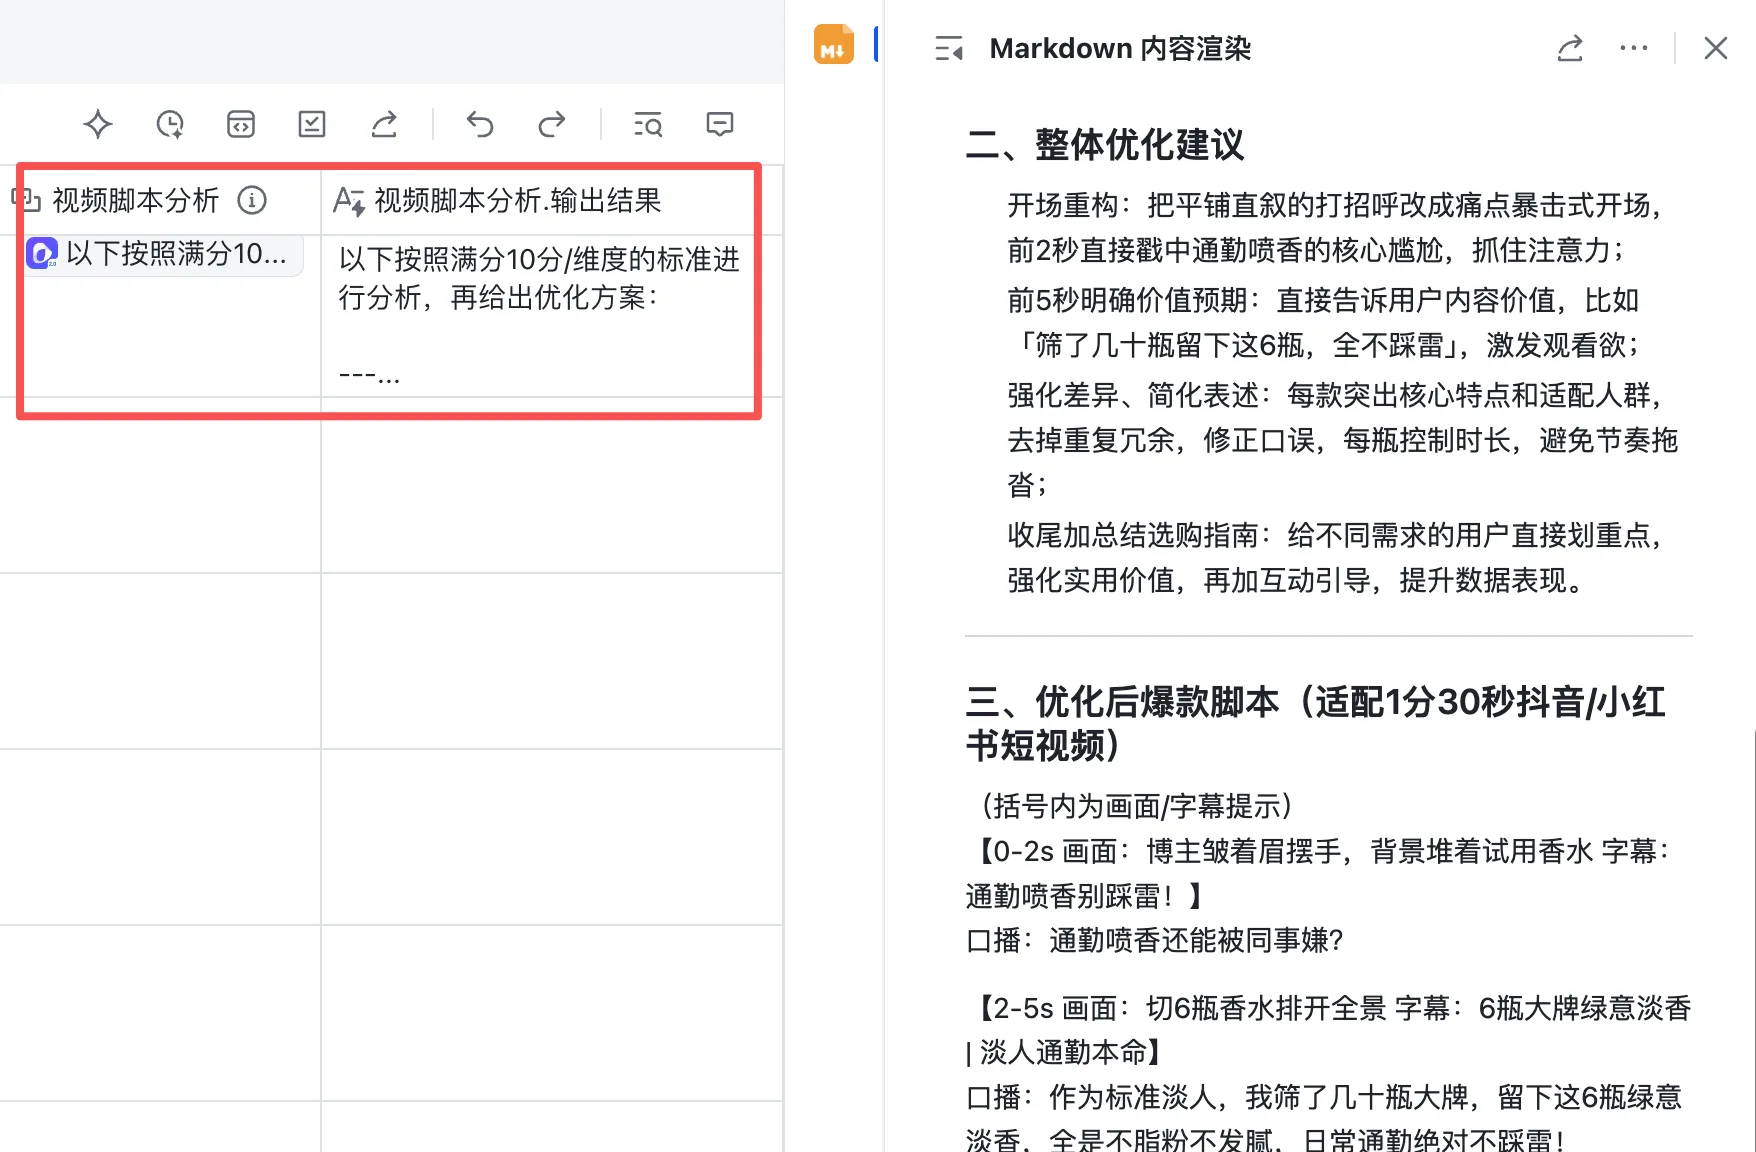
Task: Open the history clock icon
Action: 170,124
